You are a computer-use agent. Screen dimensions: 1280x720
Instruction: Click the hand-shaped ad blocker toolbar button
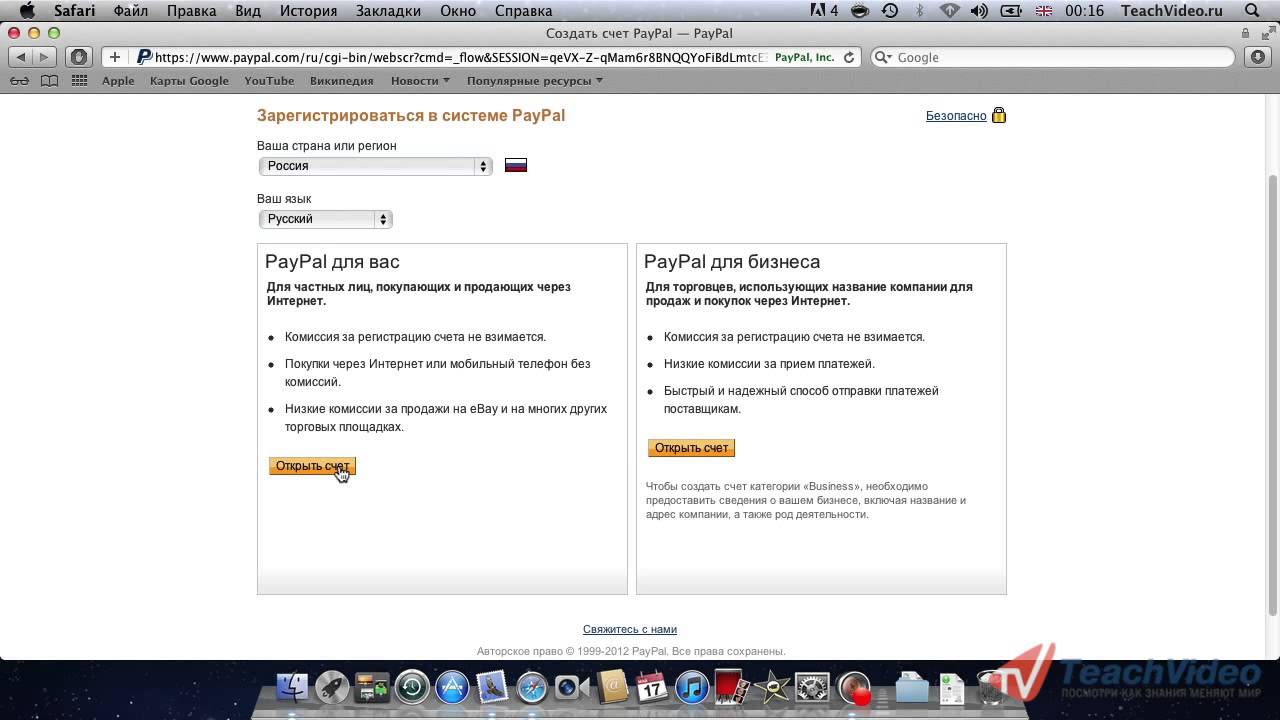80,57
